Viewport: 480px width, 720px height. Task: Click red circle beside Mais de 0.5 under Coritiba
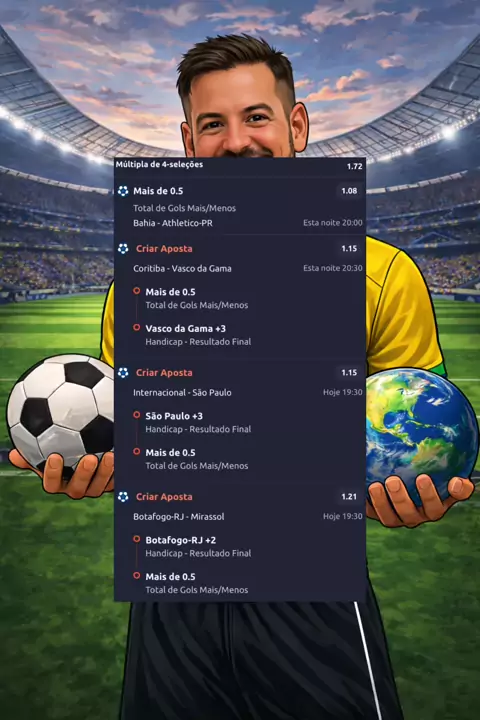point(136,291)
